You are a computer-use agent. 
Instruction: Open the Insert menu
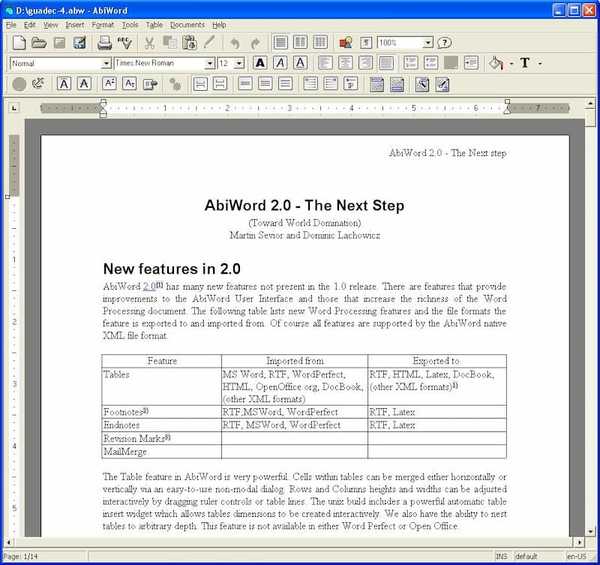pyautogui.click(x=75, y=25)
